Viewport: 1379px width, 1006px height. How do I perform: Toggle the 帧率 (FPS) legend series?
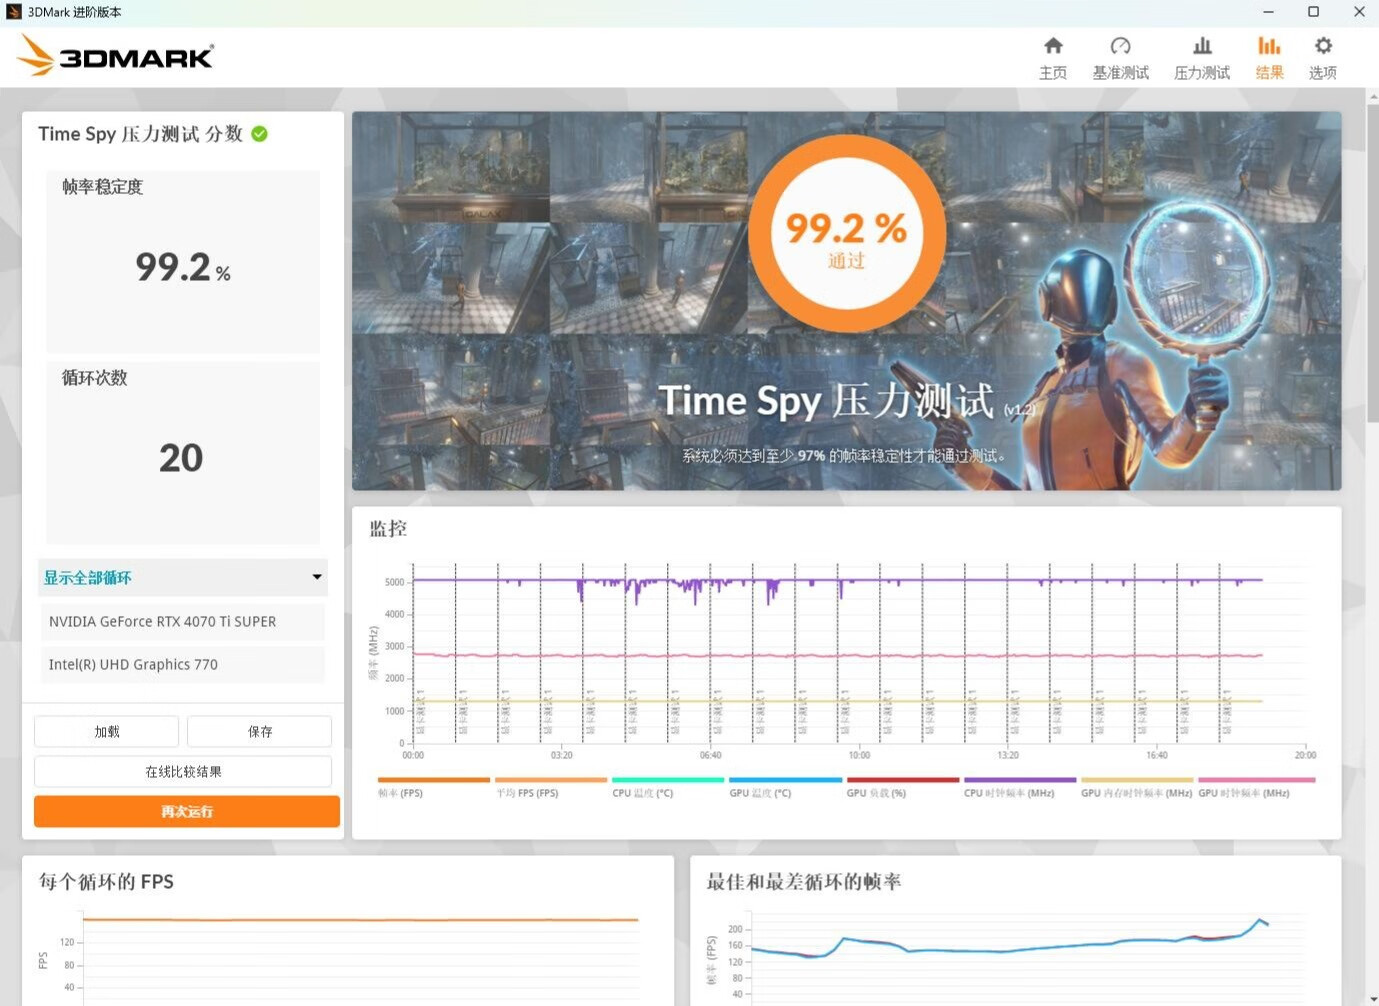401,793
